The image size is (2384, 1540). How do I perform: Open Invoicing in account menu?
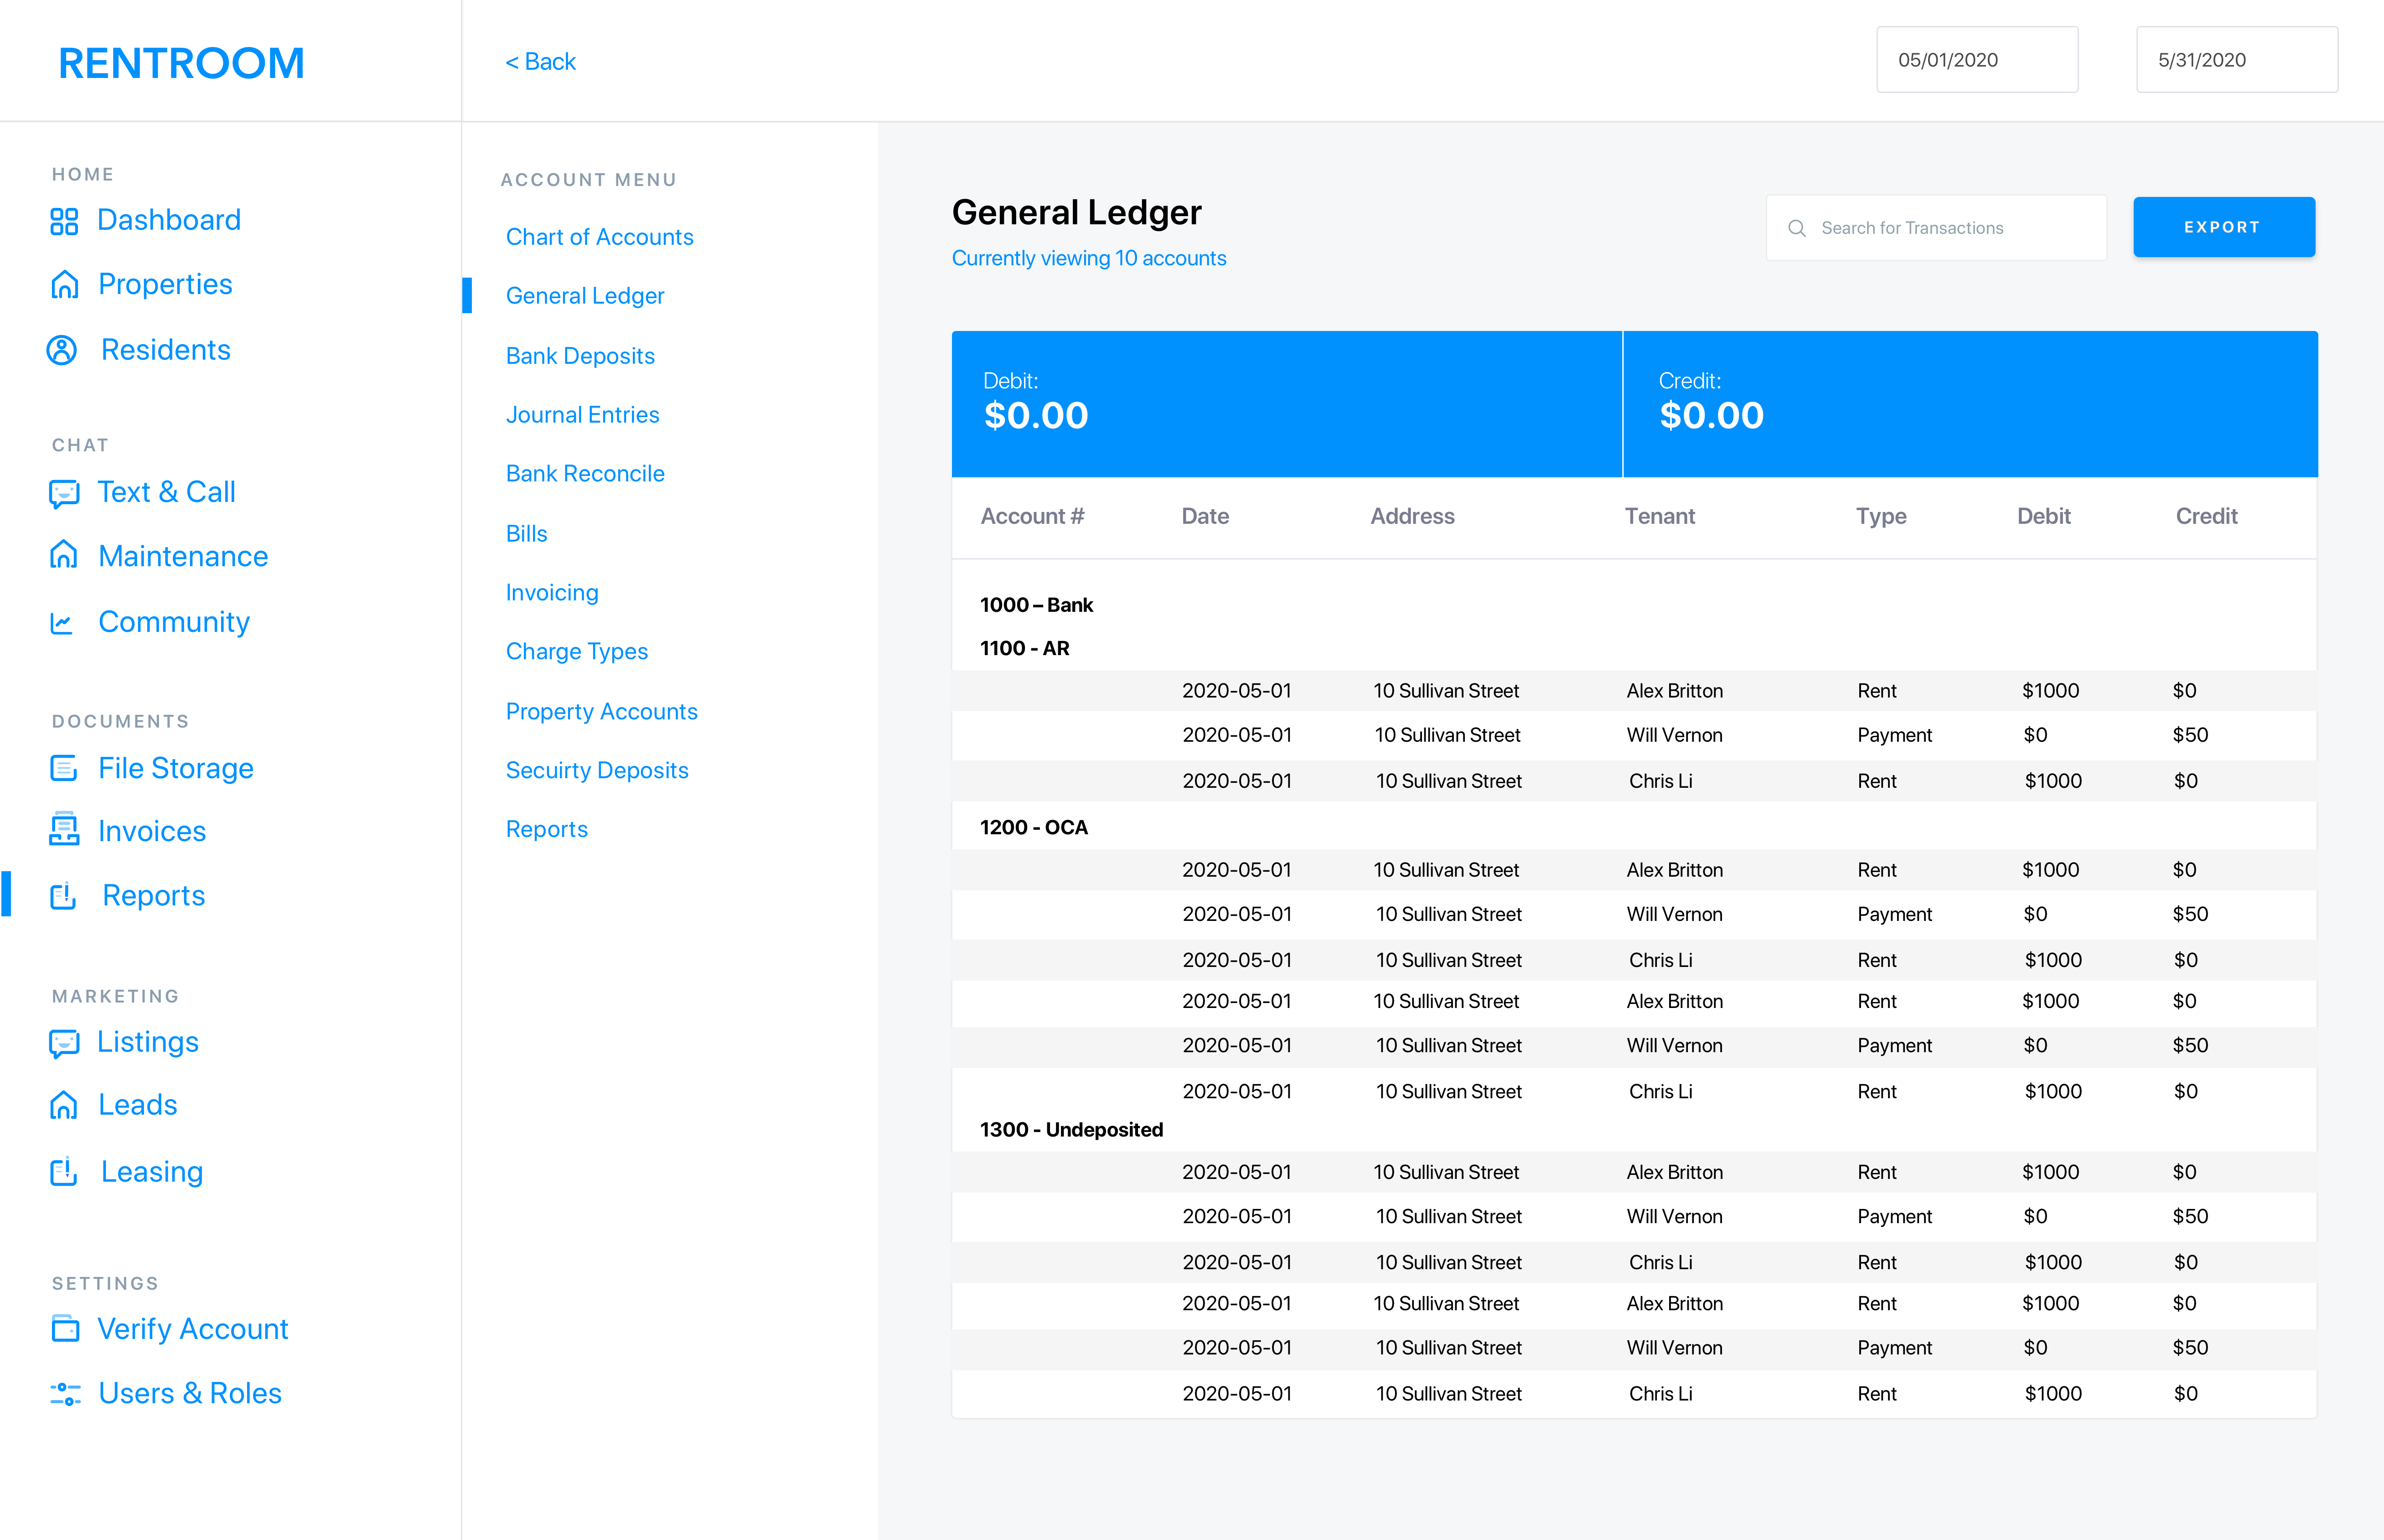[552, 593]
